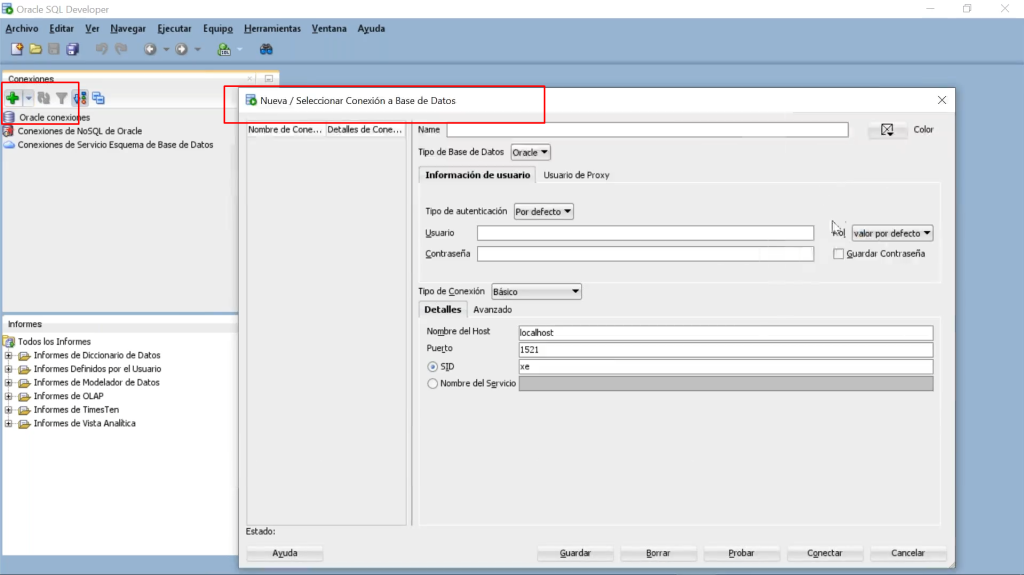
Task: Open the Tipo de autenticación dropdown
Action: (x=543, y=211)
